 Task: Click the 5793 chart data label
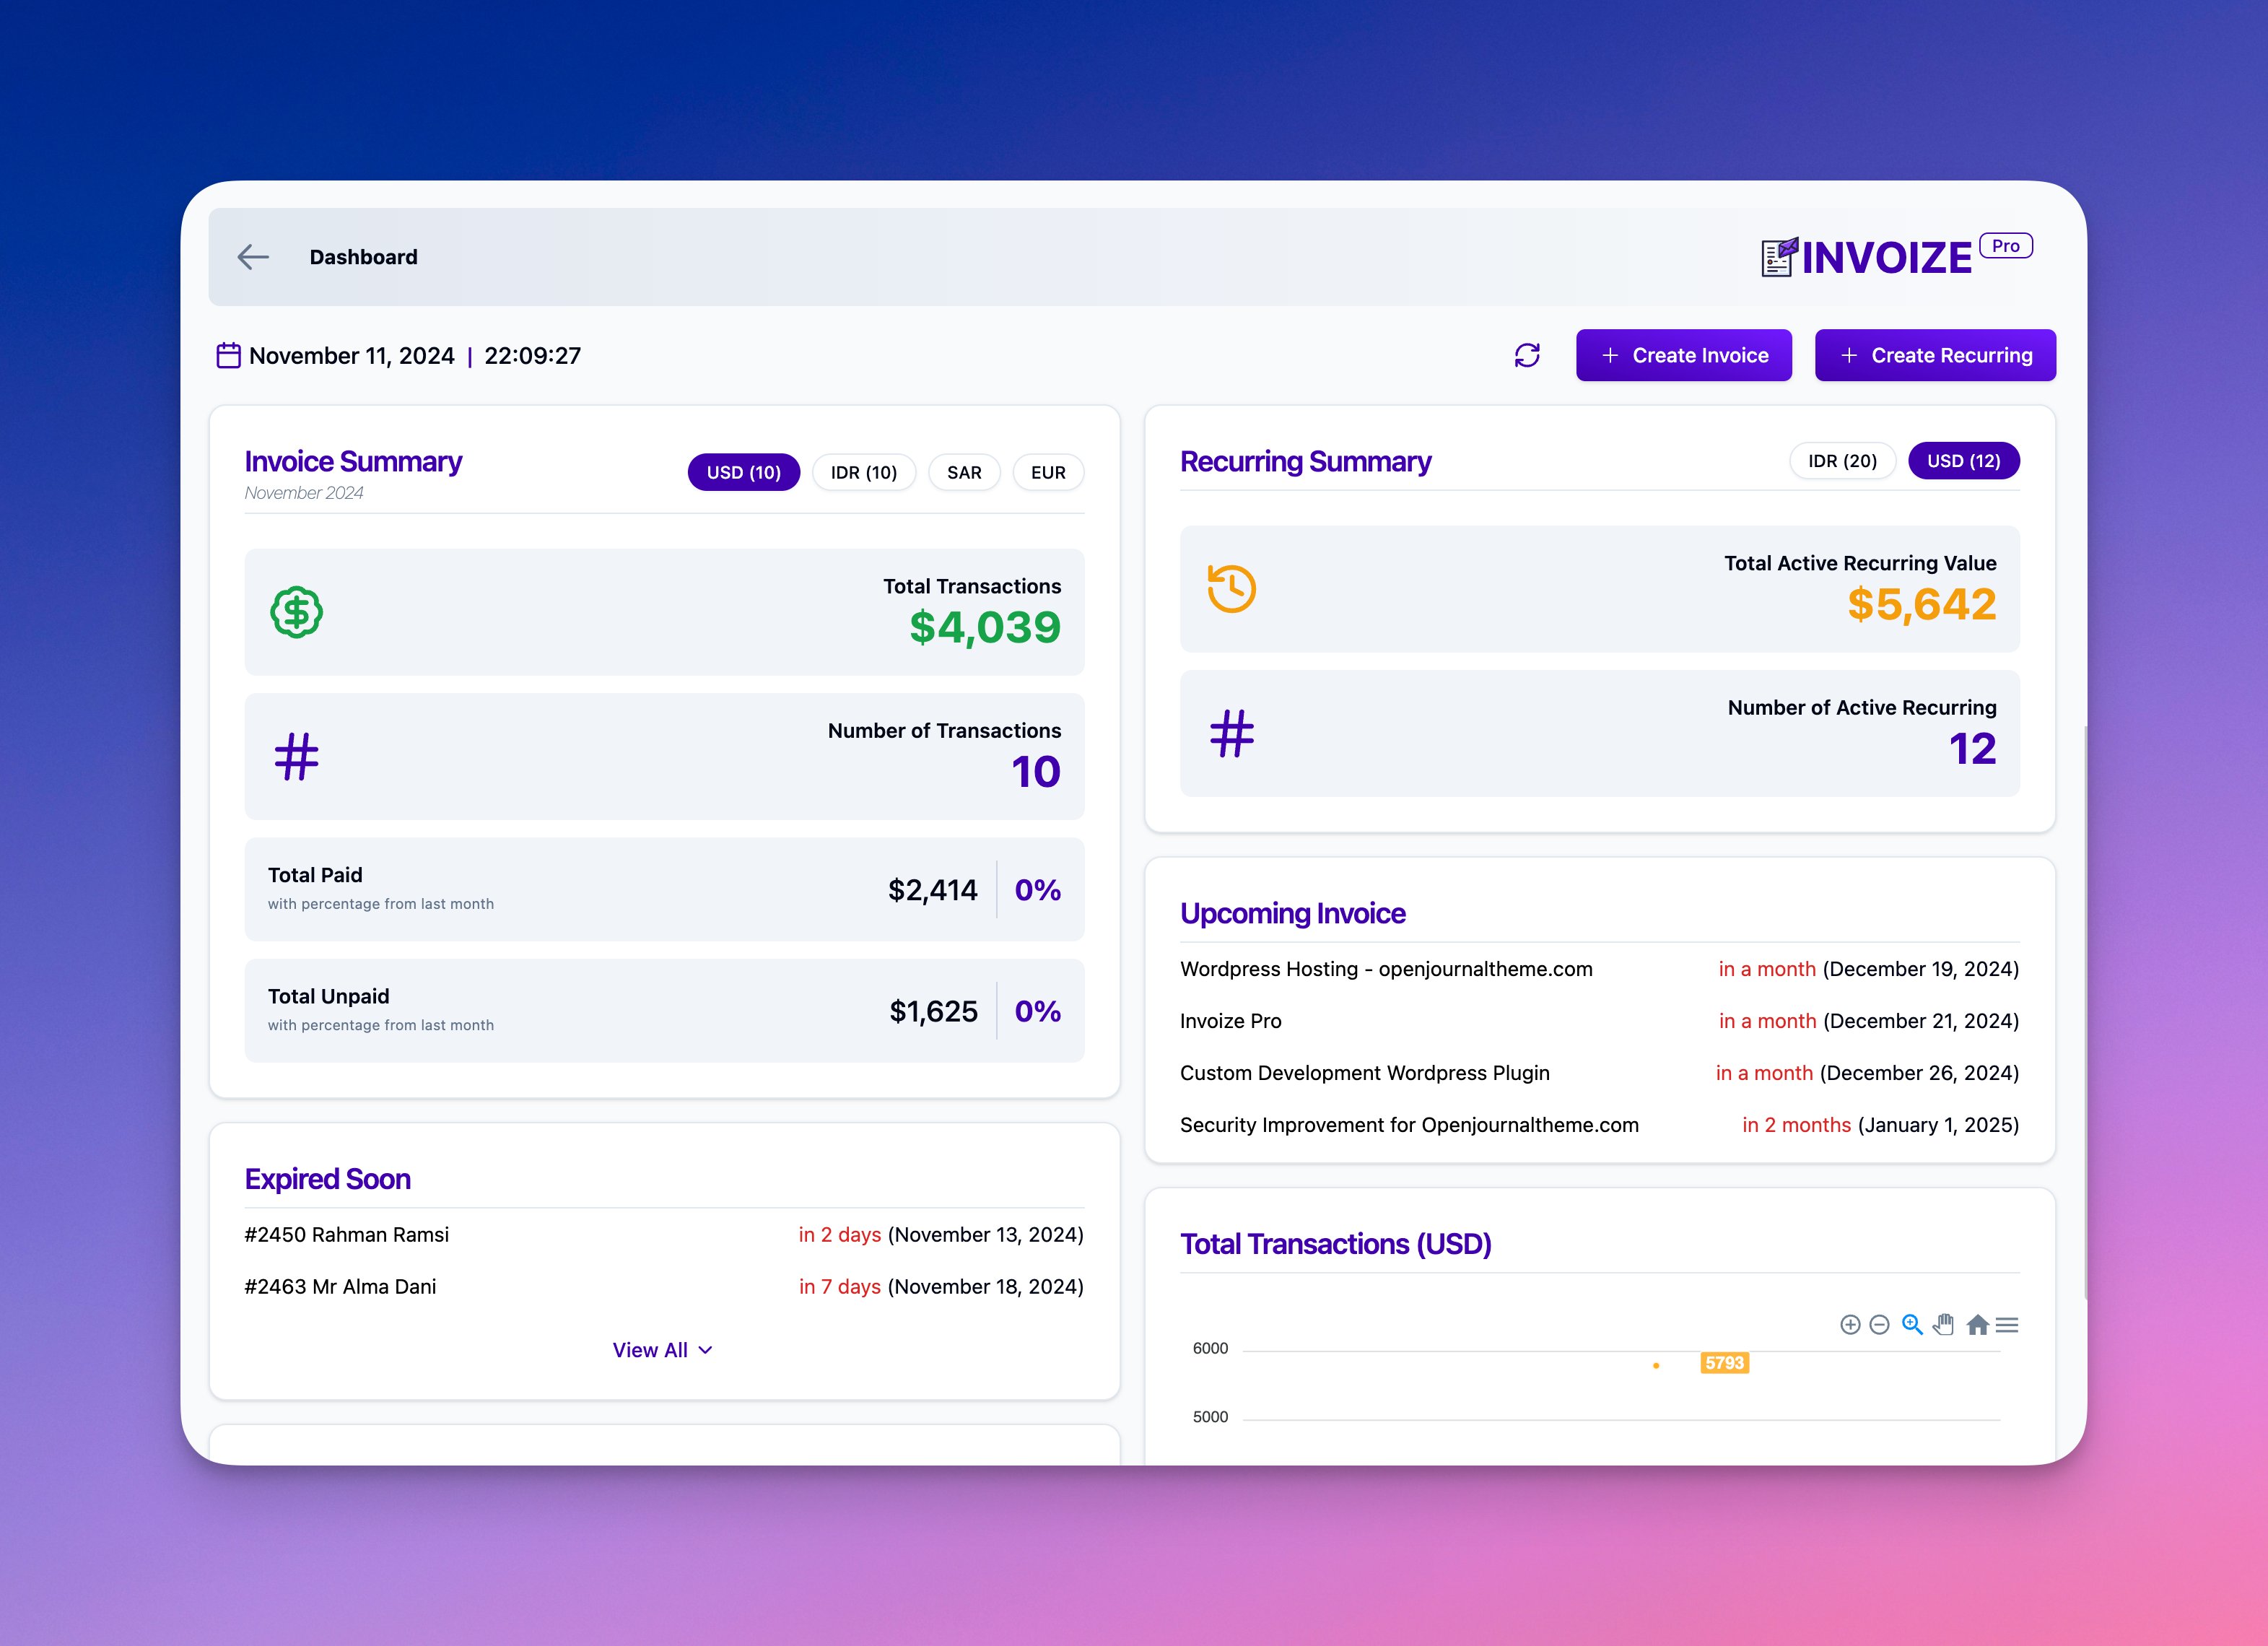tap(1724, 1363)
